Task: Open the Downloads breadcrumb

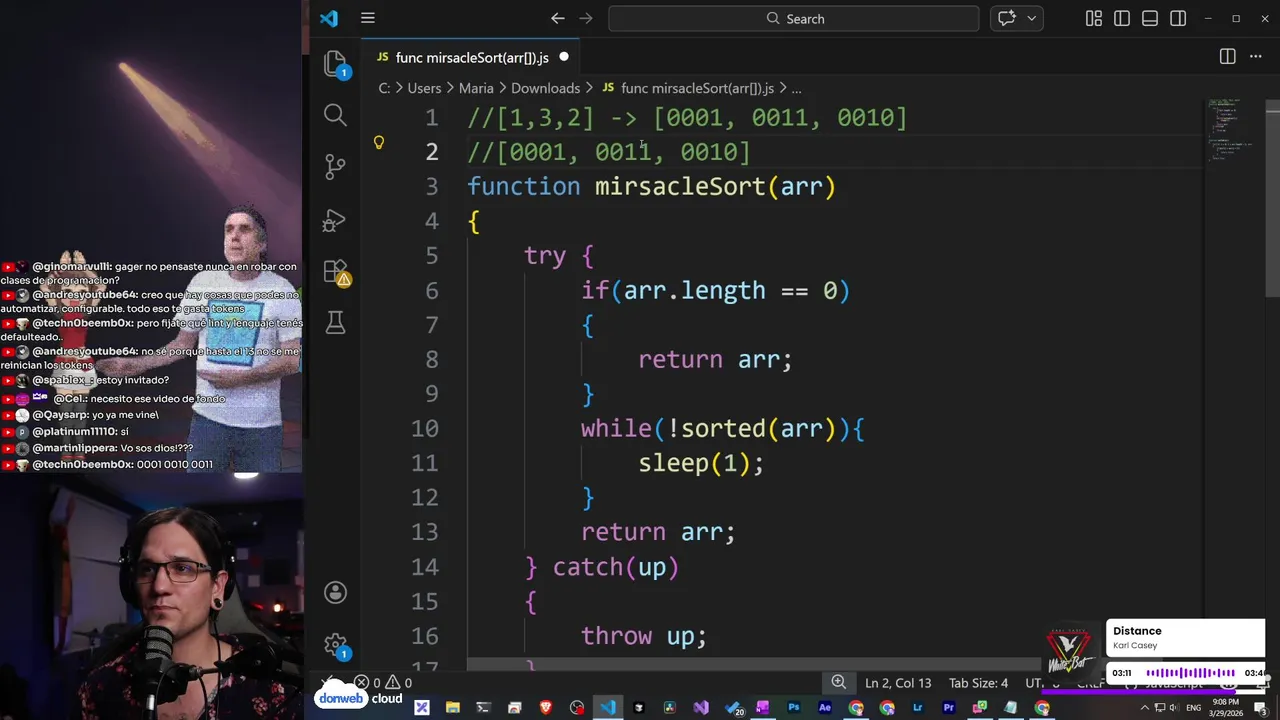Action: (545, 88)
